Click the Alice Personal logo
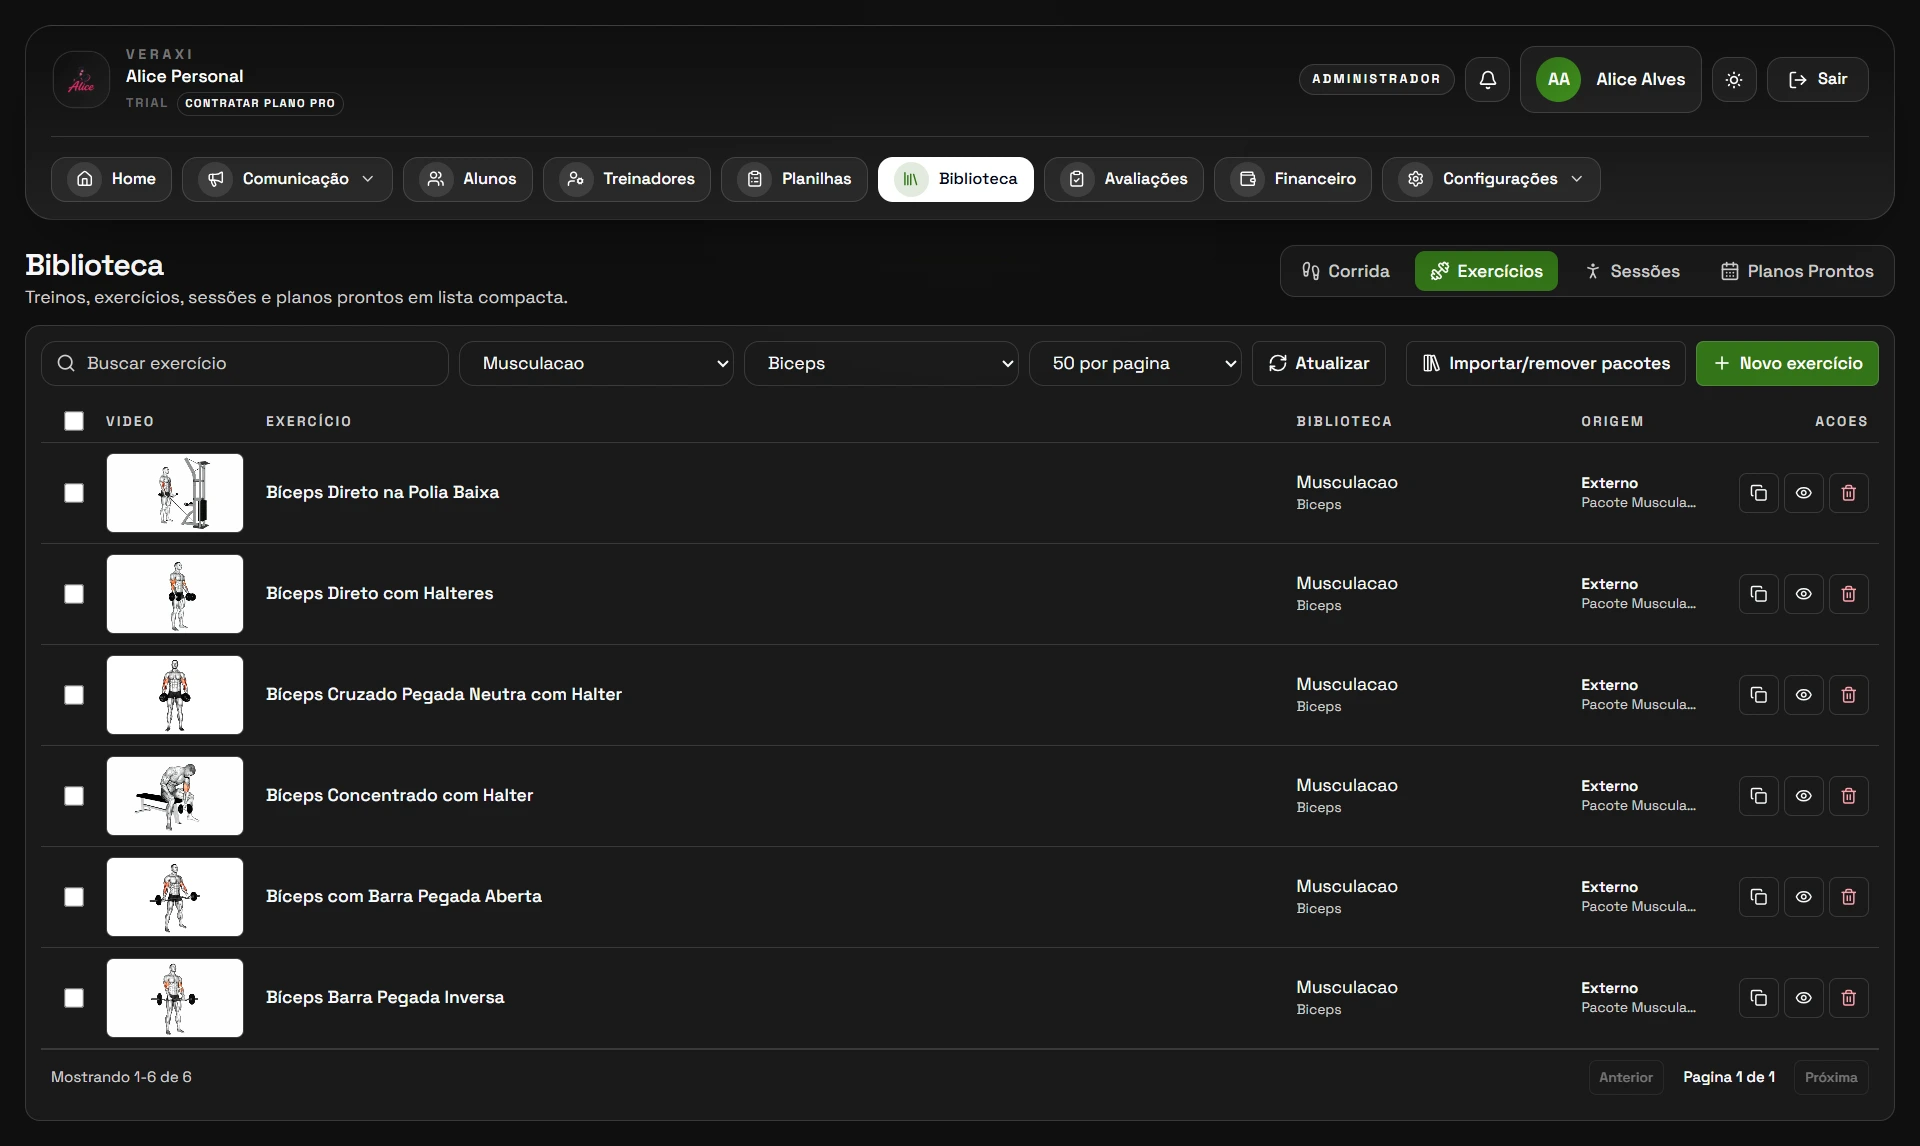This screenshot has width=1920, height=1146. 81,79
